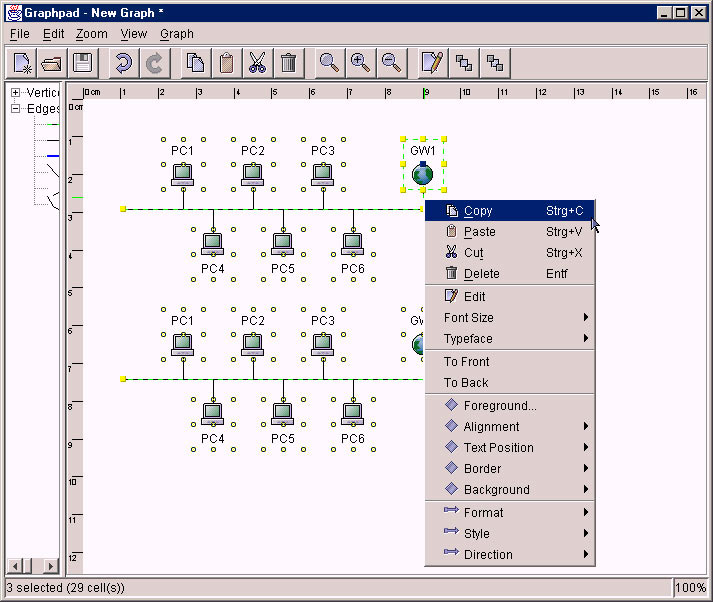Click the trash can Delete toolbar icon

(x=288, y=63)
